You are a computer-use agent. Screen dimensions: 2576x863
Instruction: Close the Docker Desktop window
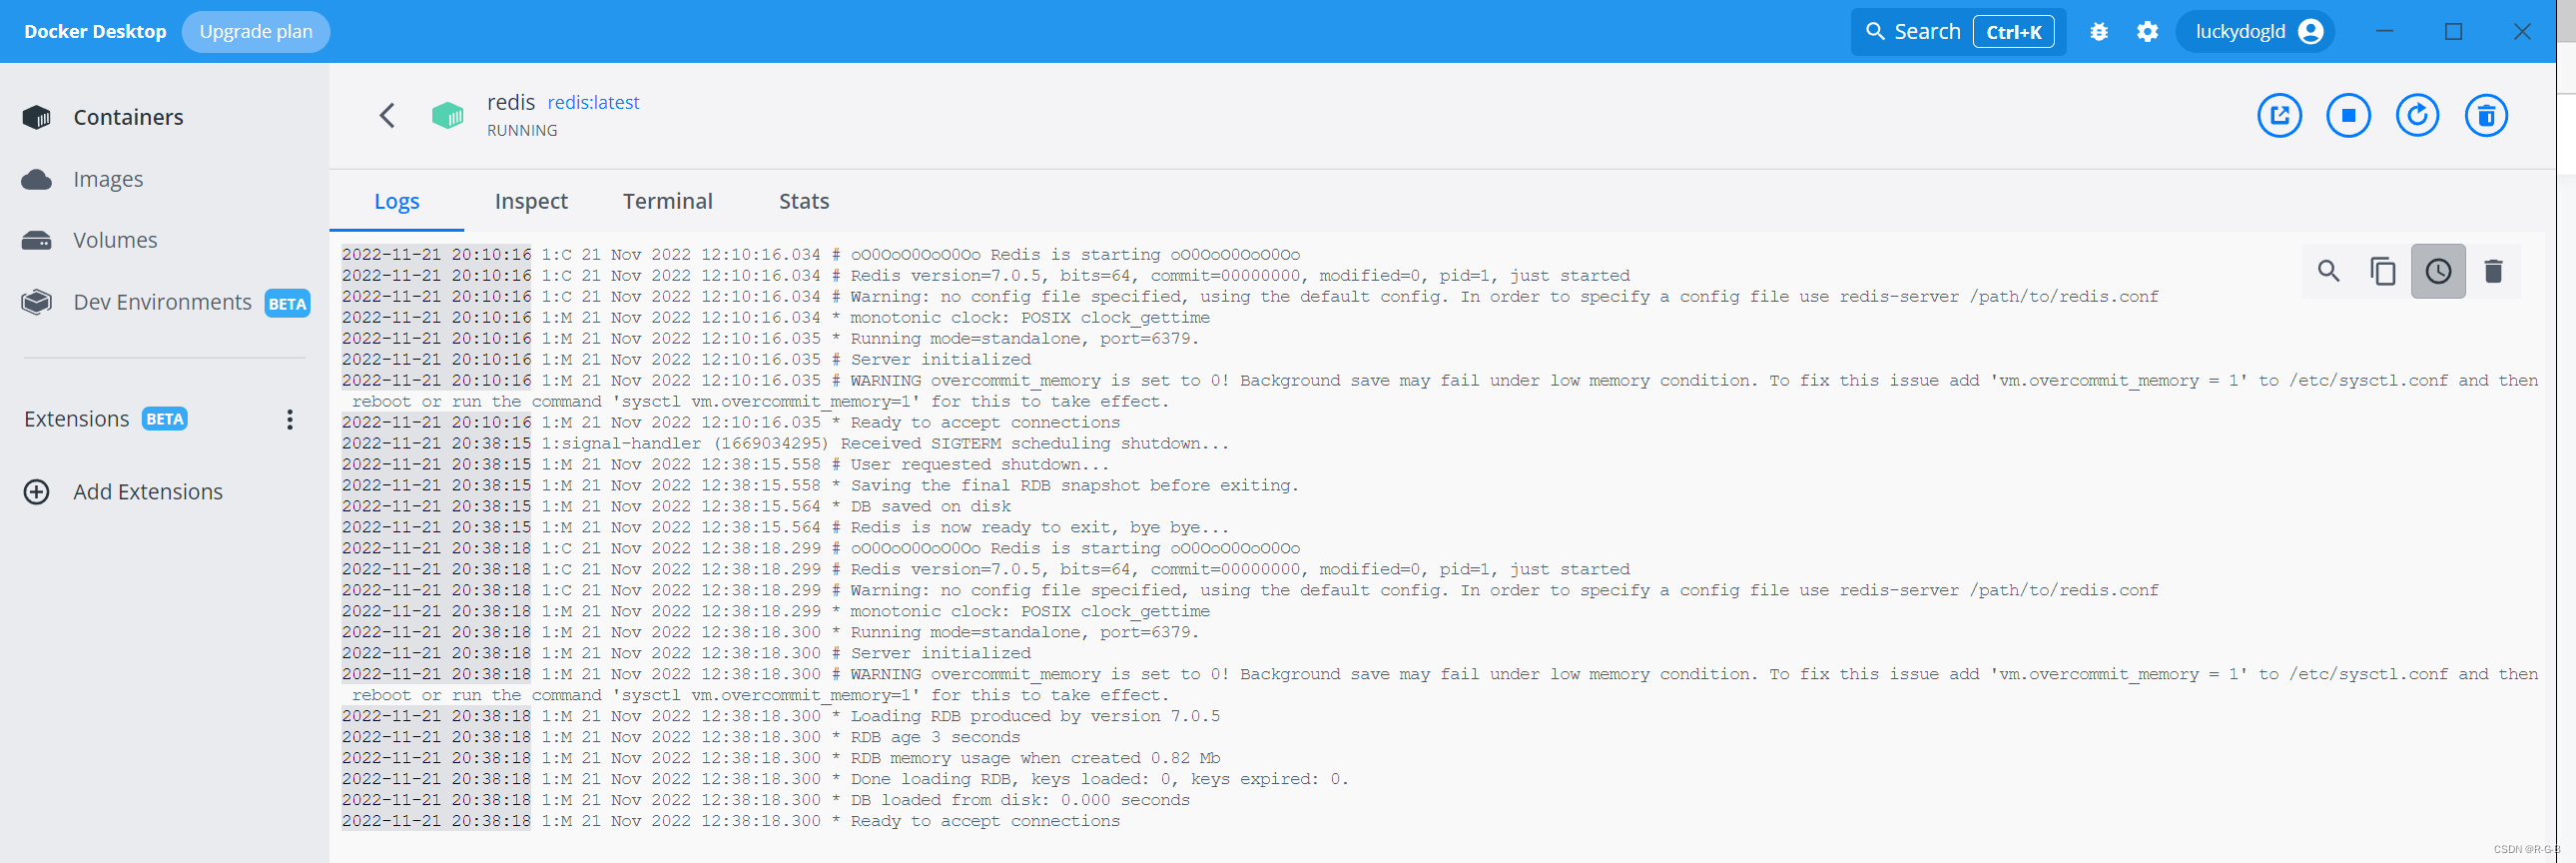click(x=2522, y=31)
